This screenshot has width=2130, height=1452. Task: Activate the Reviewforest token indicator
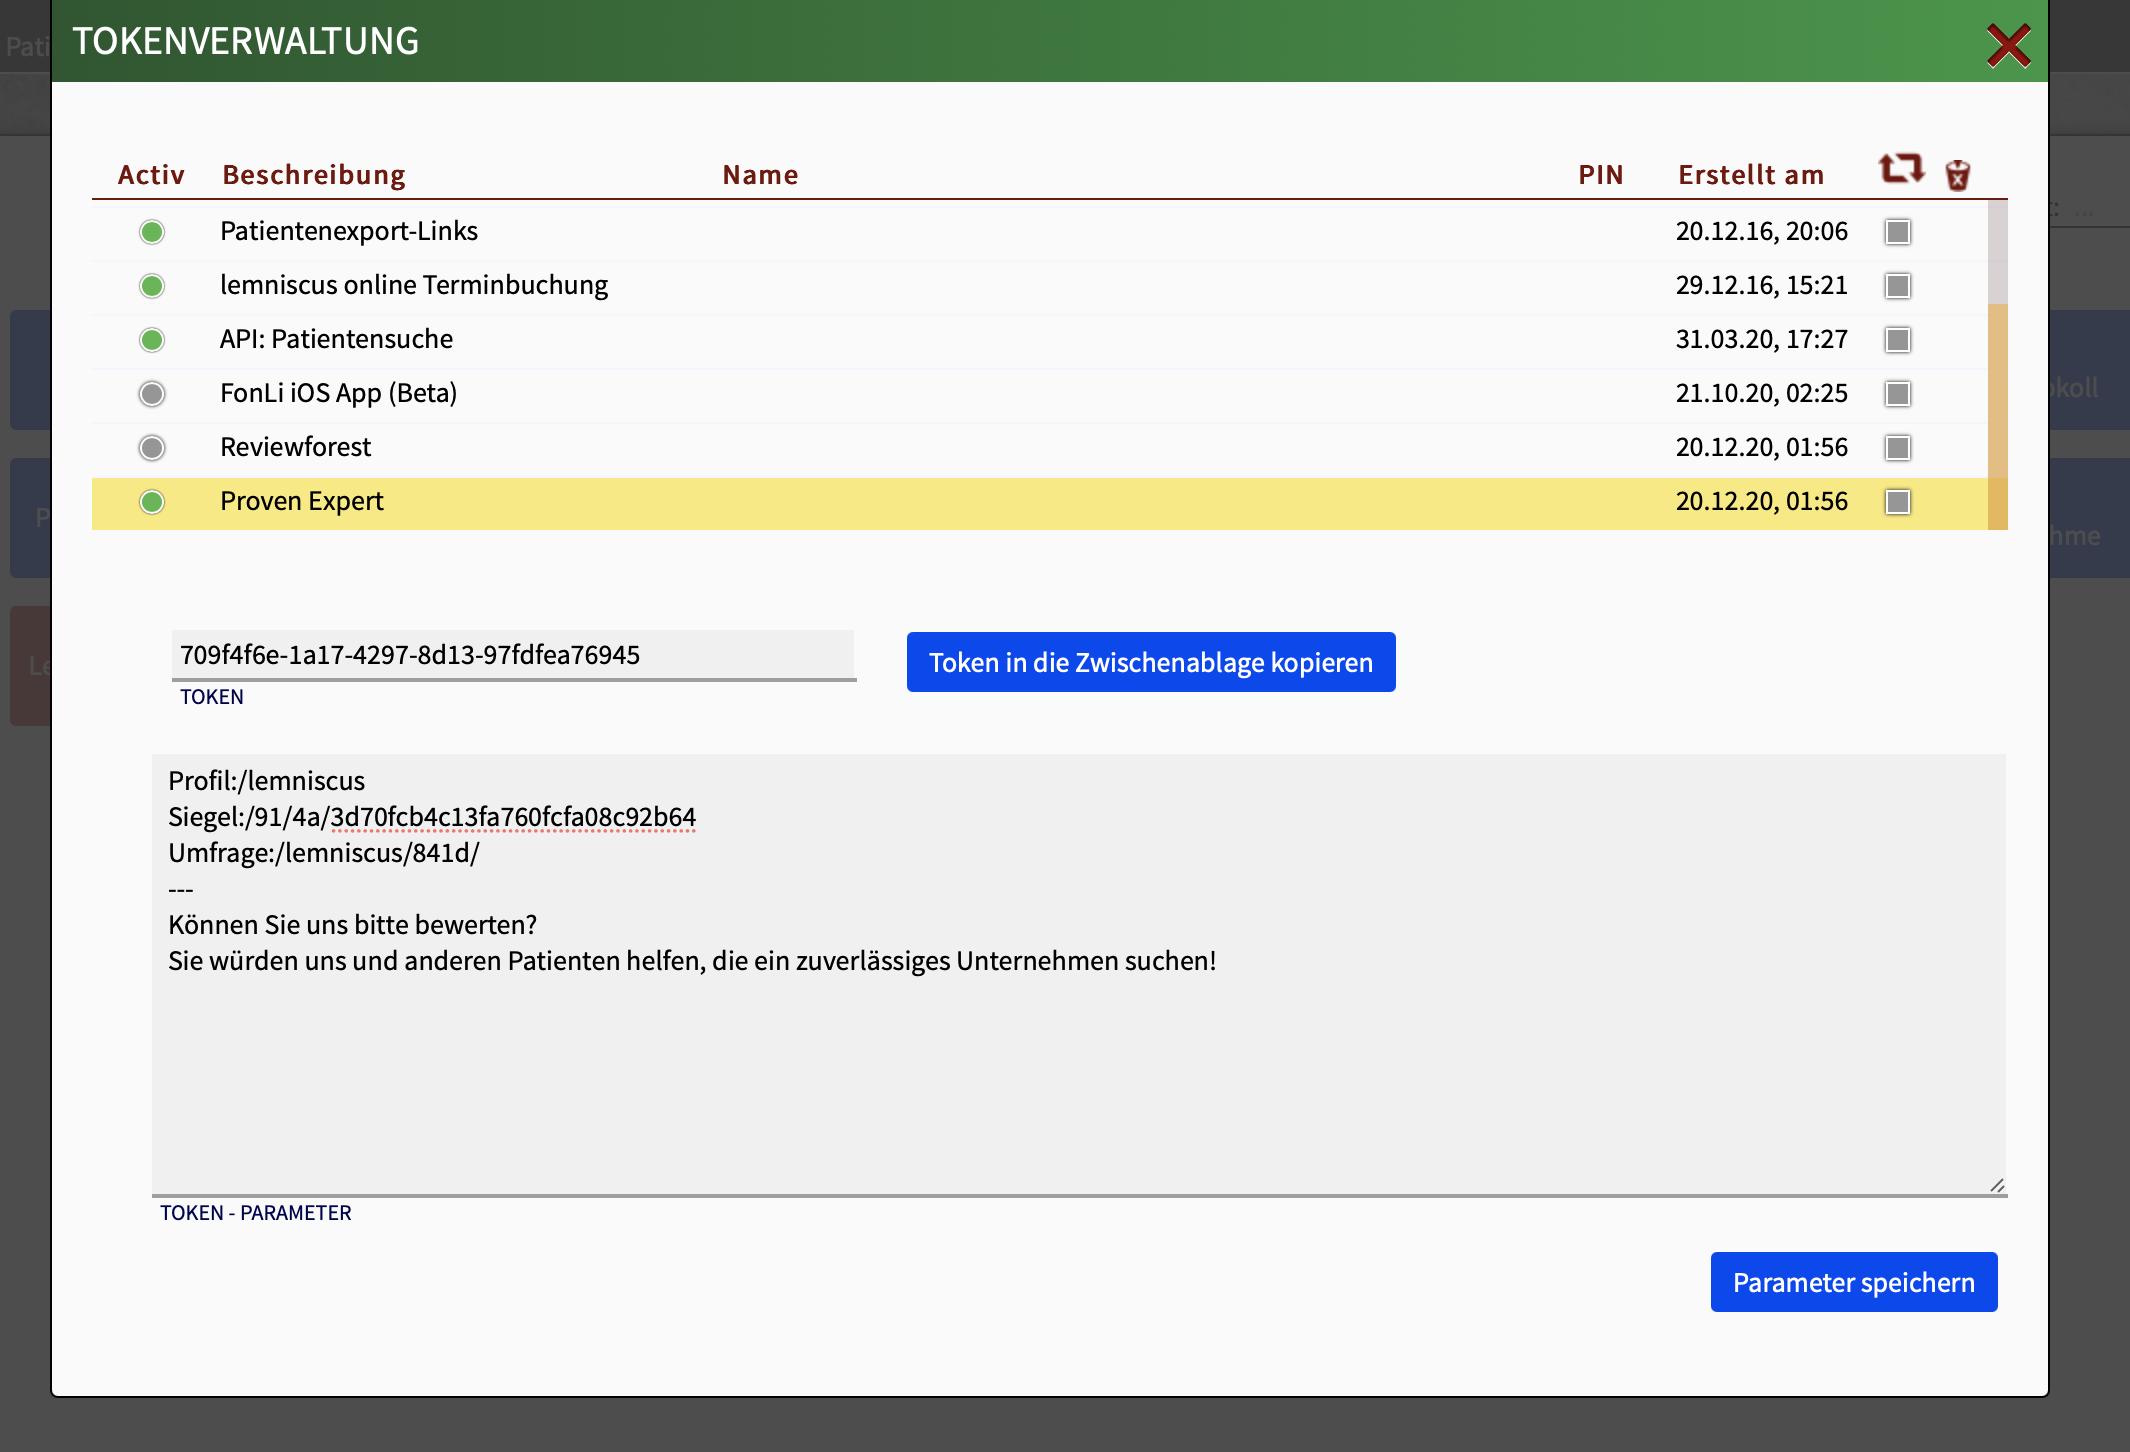click(x=152, y=448)
